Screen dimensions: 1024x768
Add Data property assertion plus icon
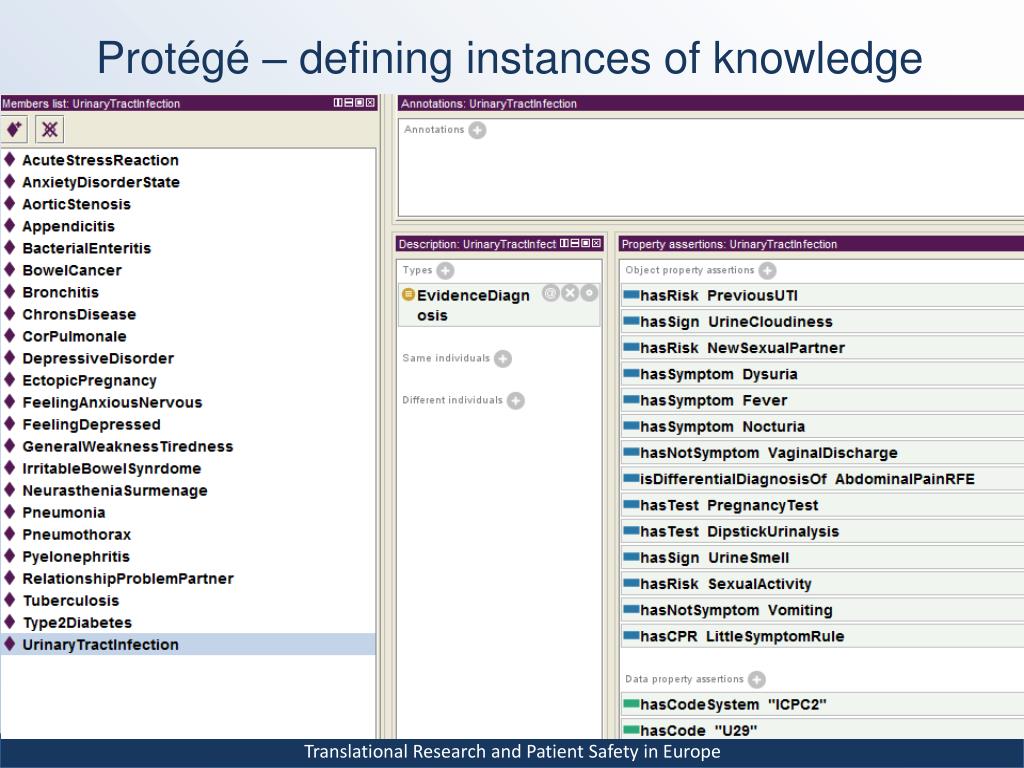pyautogui.click(x=757, y=680)
